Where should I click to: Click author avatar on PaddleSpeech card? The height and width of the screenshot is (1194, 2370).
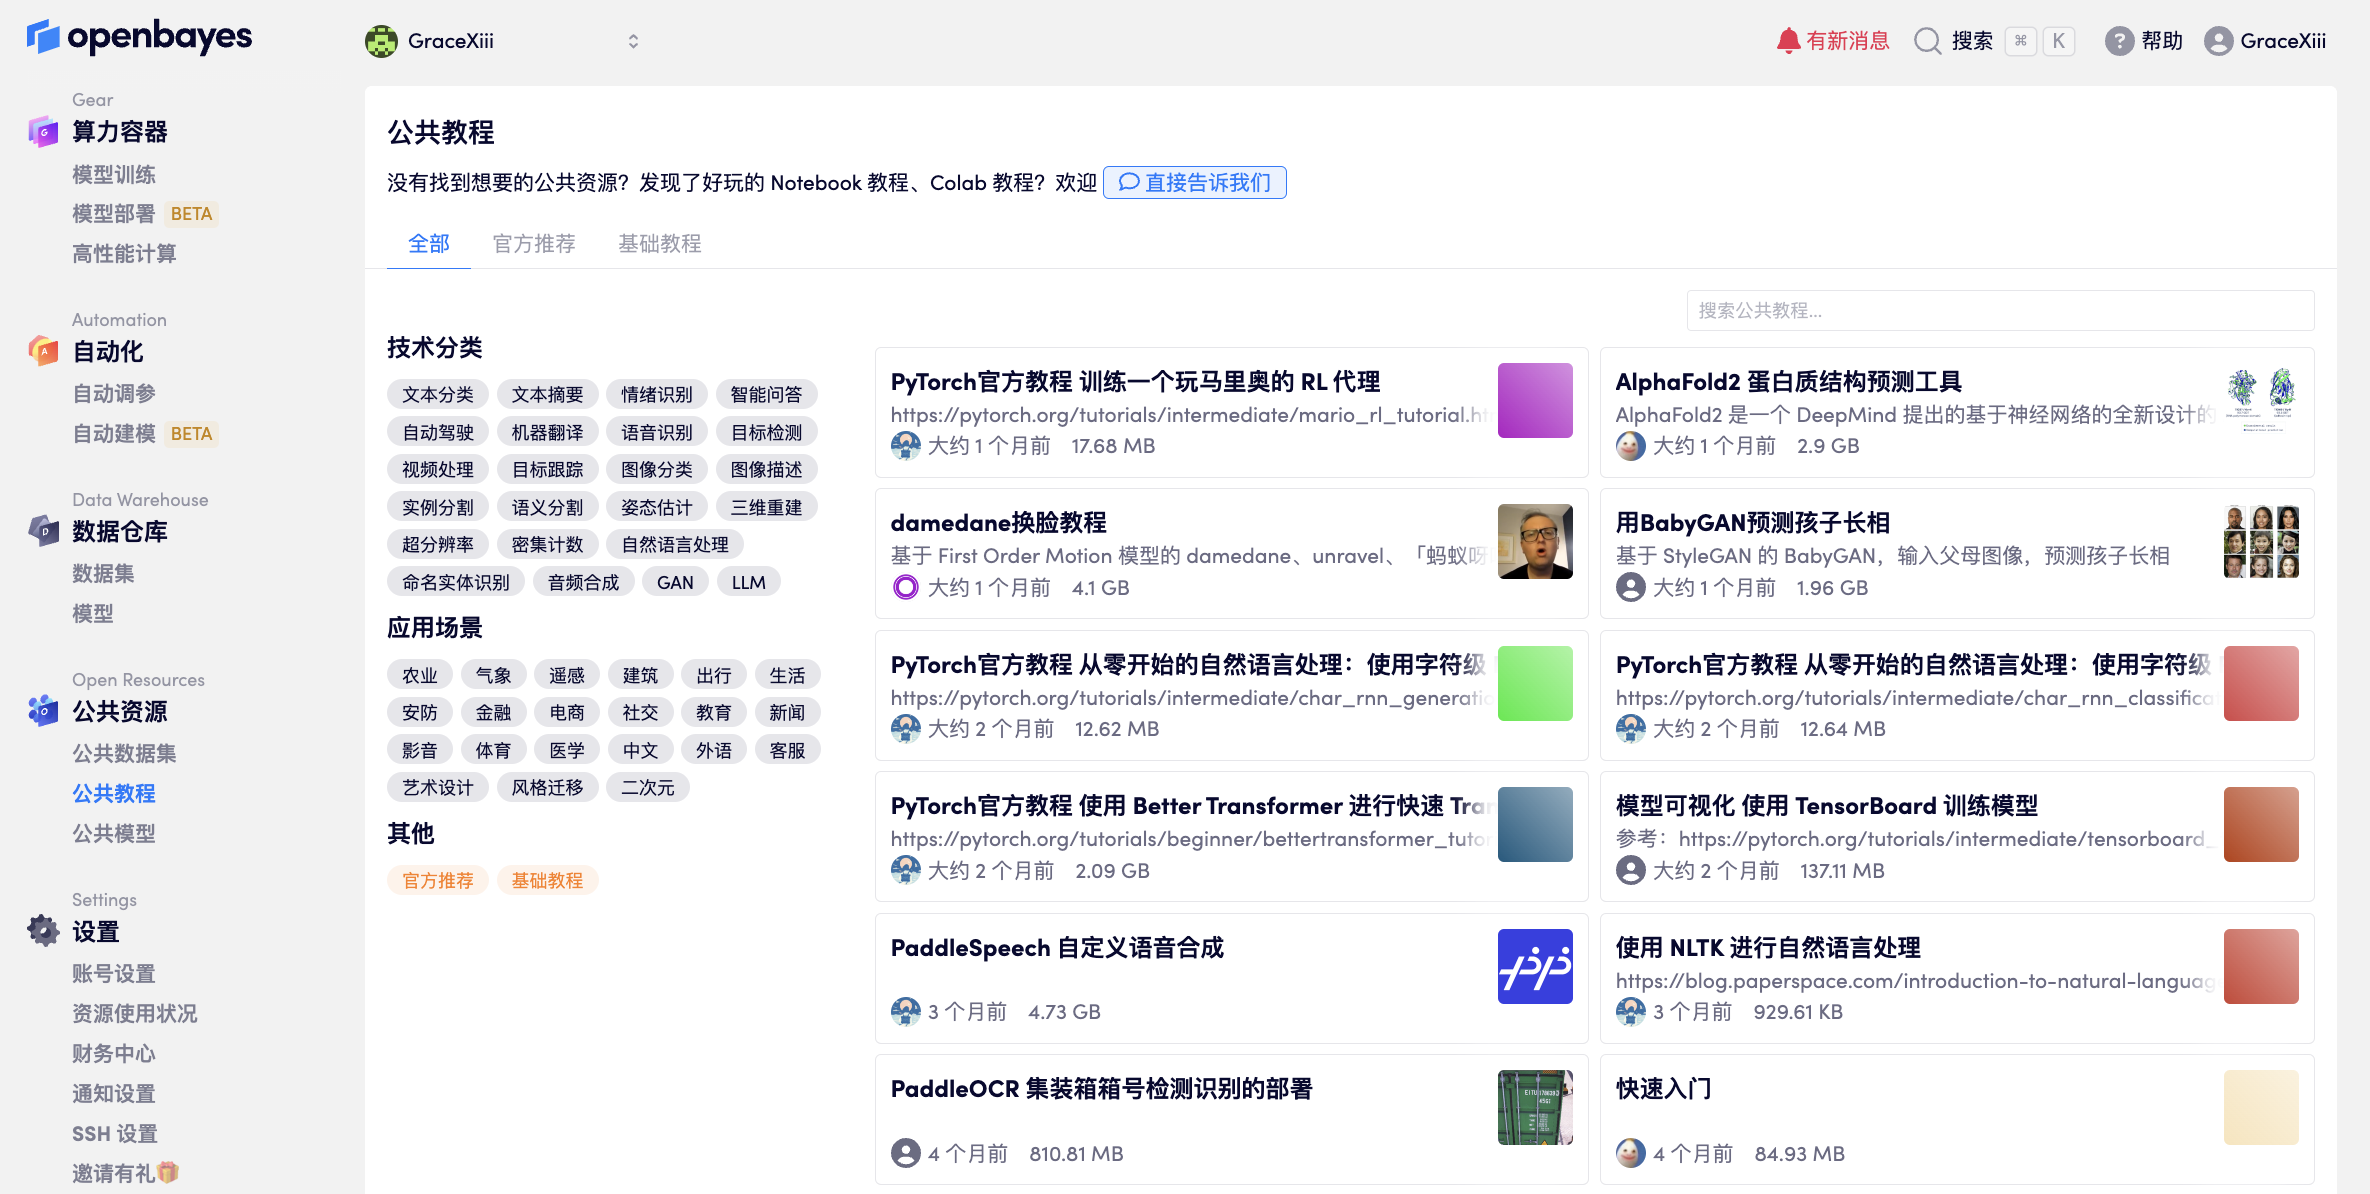905,1012
